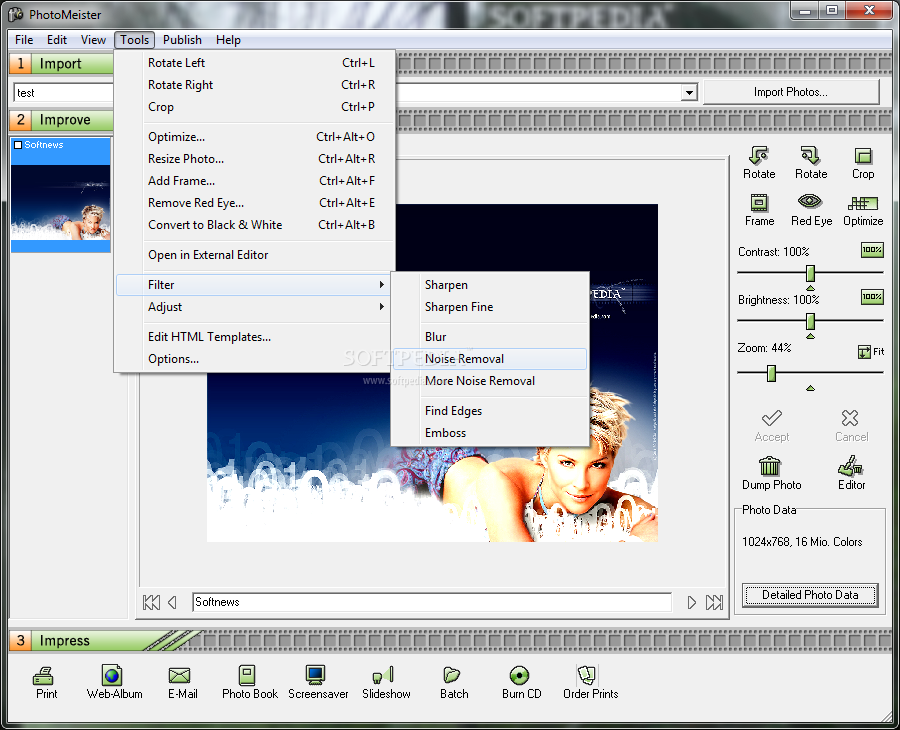900x730 pixels.
Task: Select Add Frame... menu entry
Action: pyautogui.click(x=253, y=181)
